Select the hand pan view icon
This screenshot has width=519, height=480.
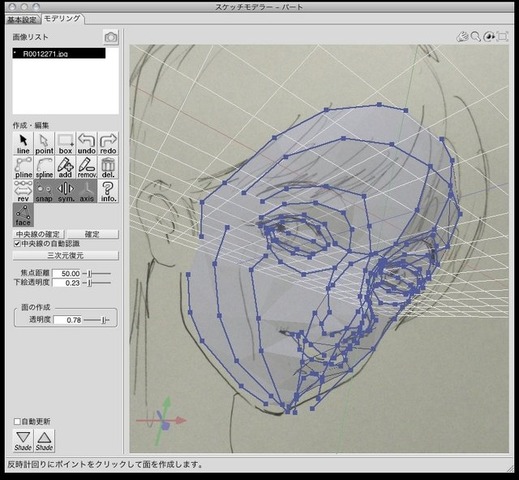coord(463,36)
